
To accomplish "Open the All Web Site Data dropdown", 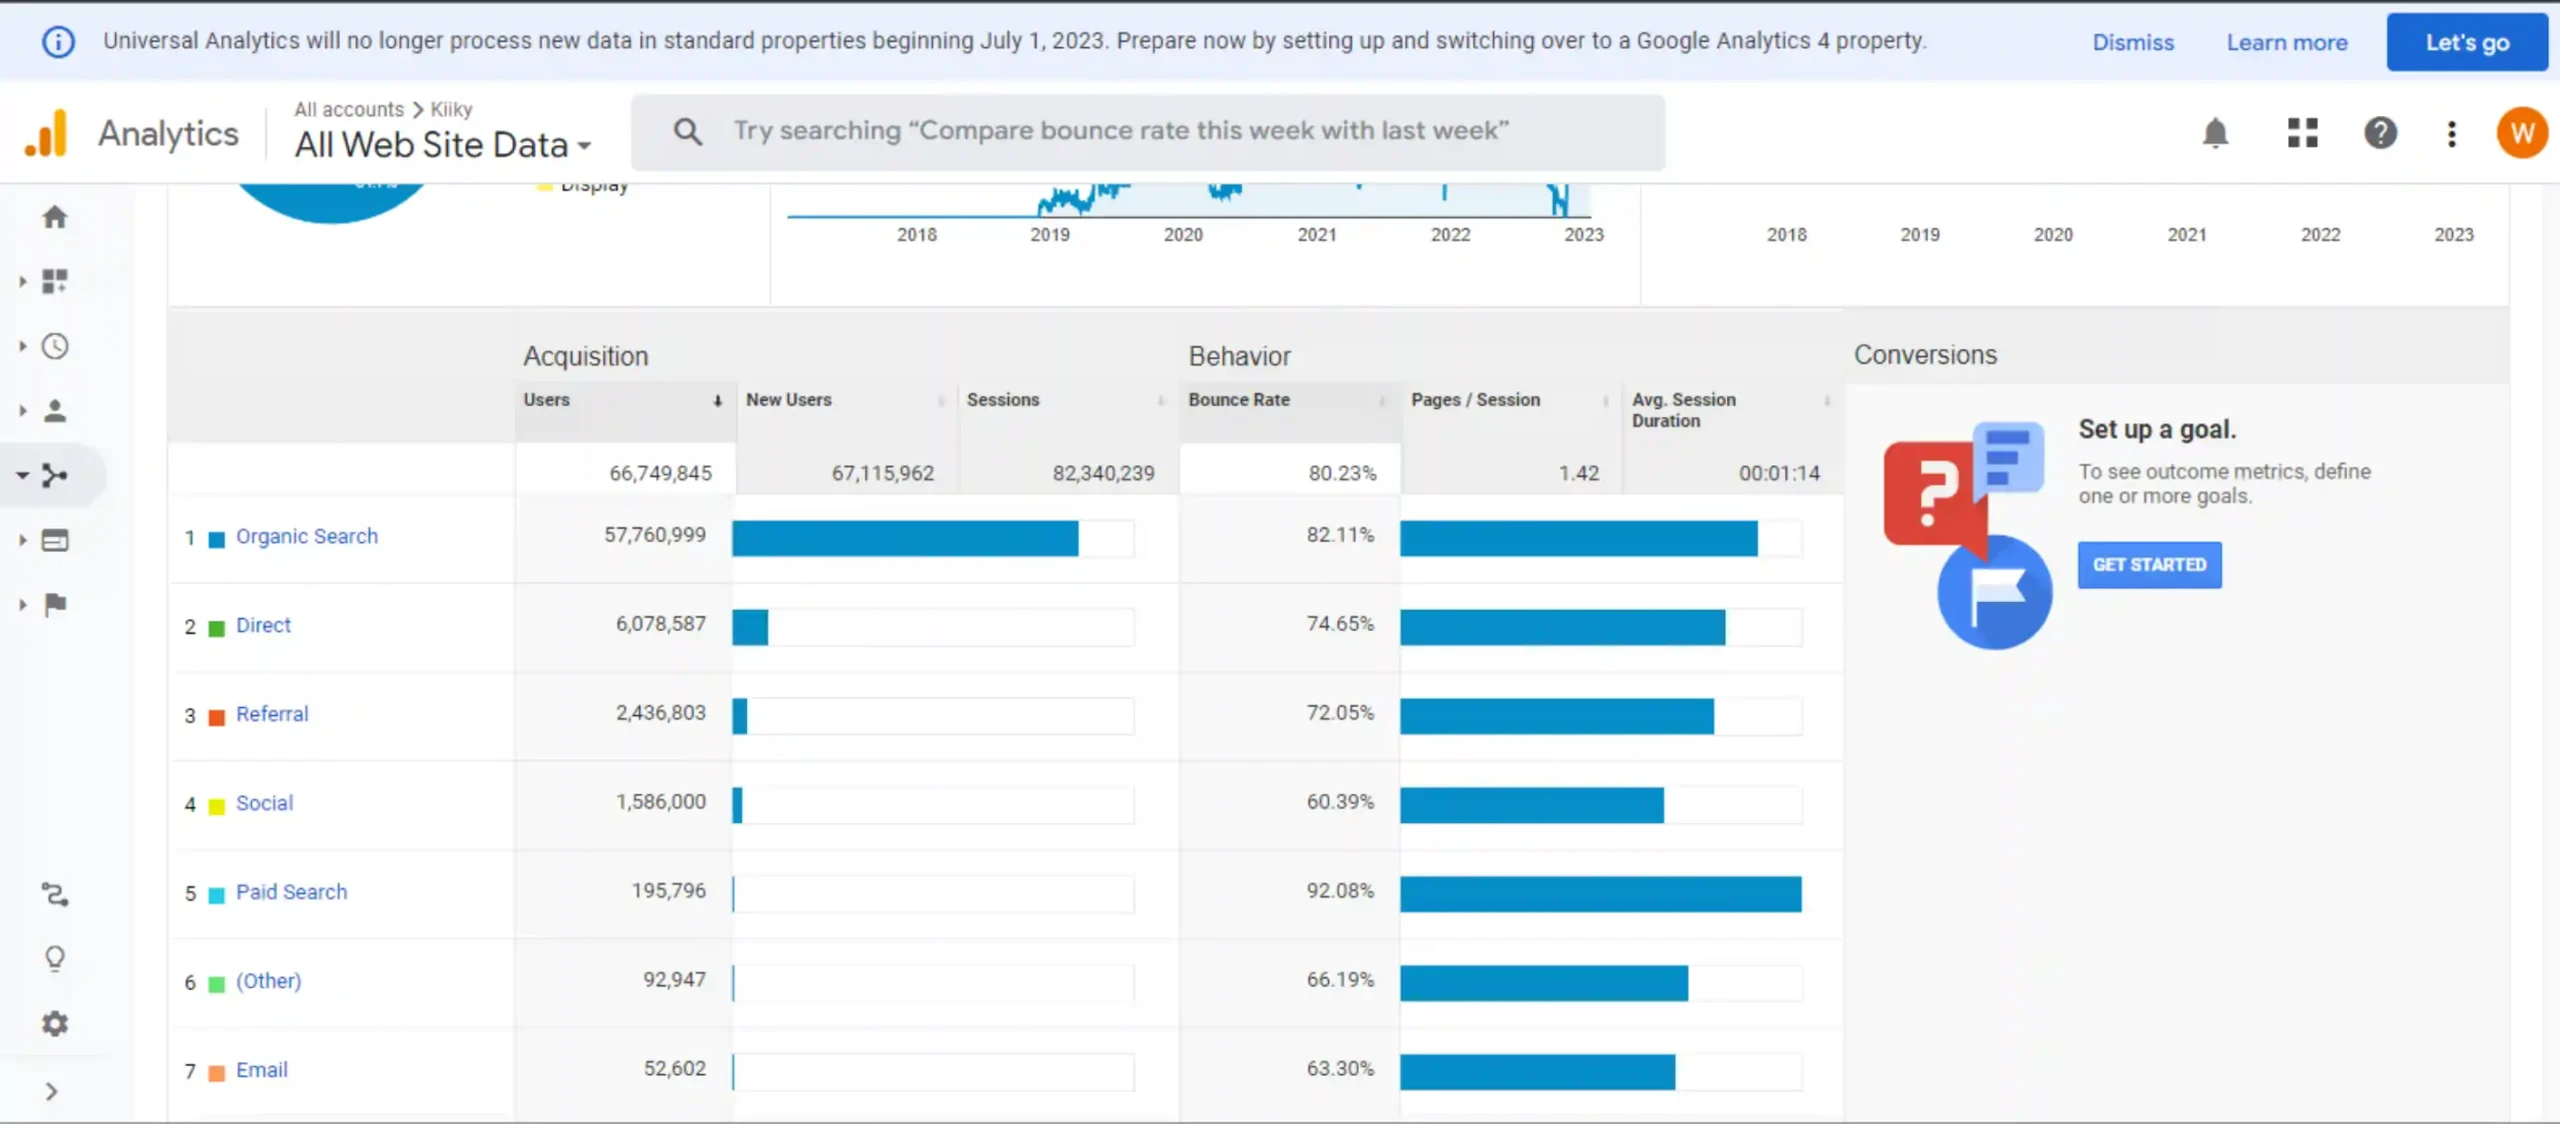I will (443, 145).
